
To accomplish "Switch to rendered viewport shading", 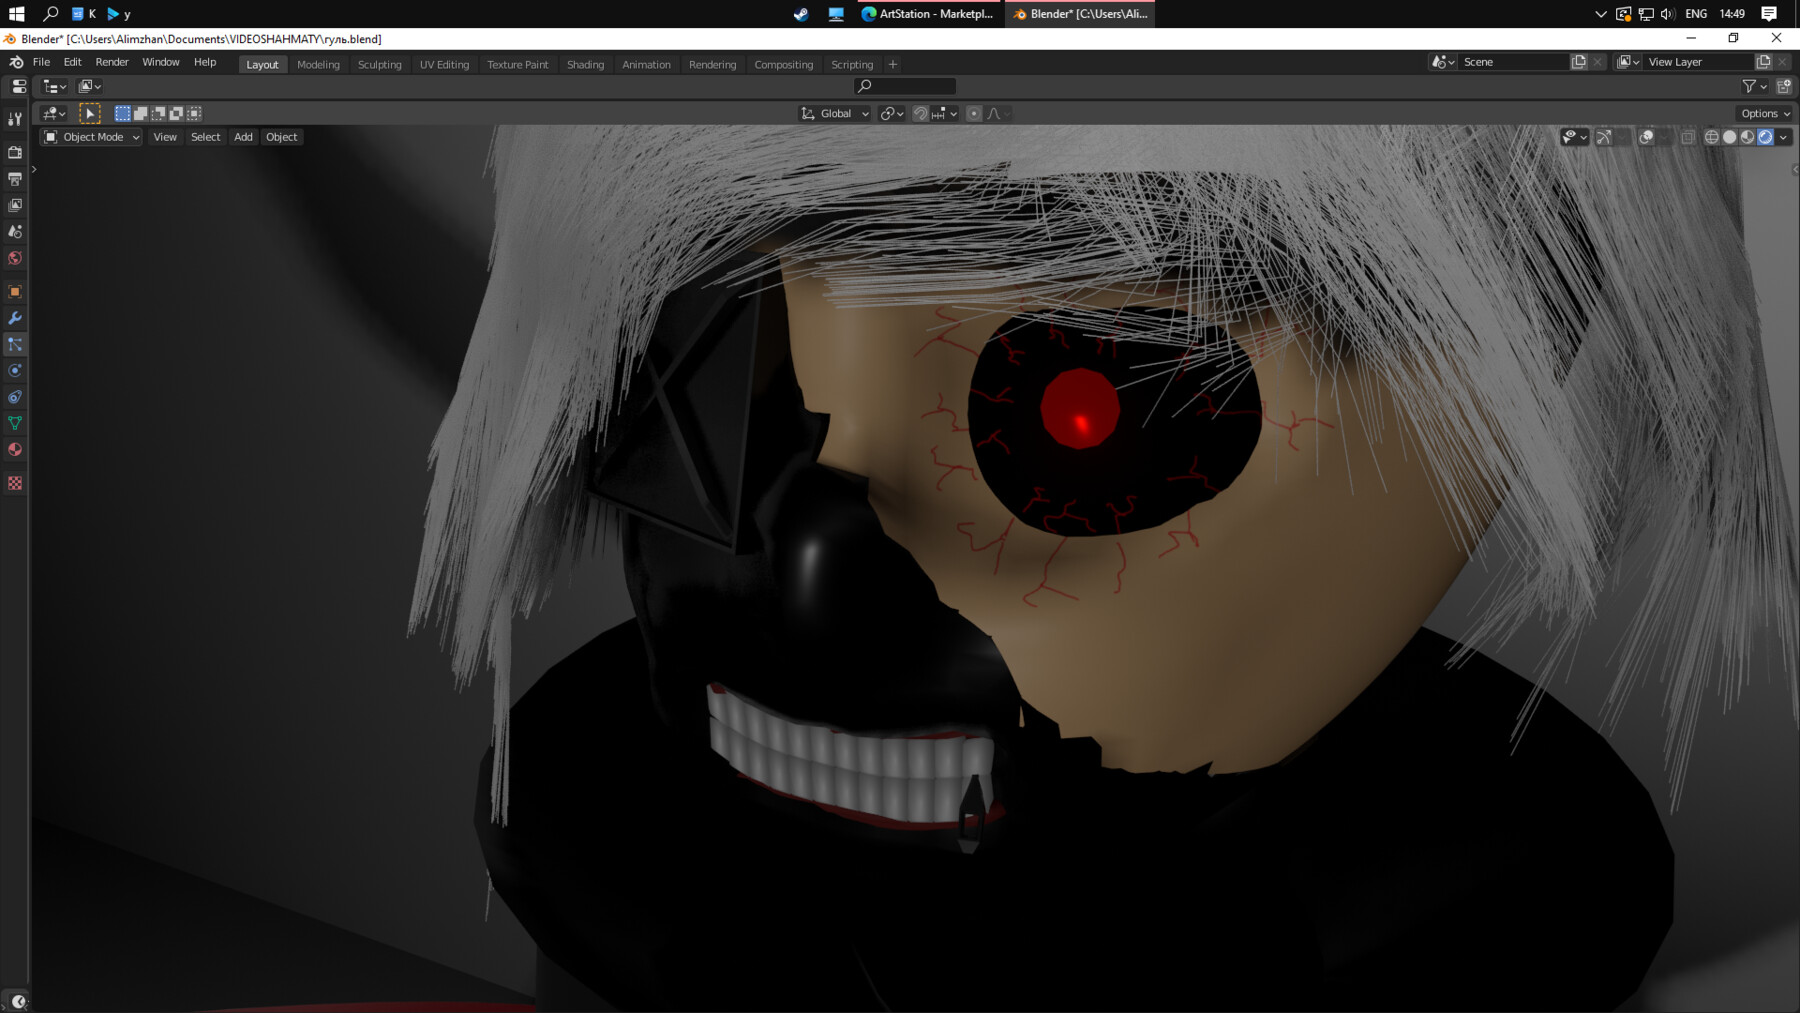I will pyautogui.click(x=1766, y=137).
